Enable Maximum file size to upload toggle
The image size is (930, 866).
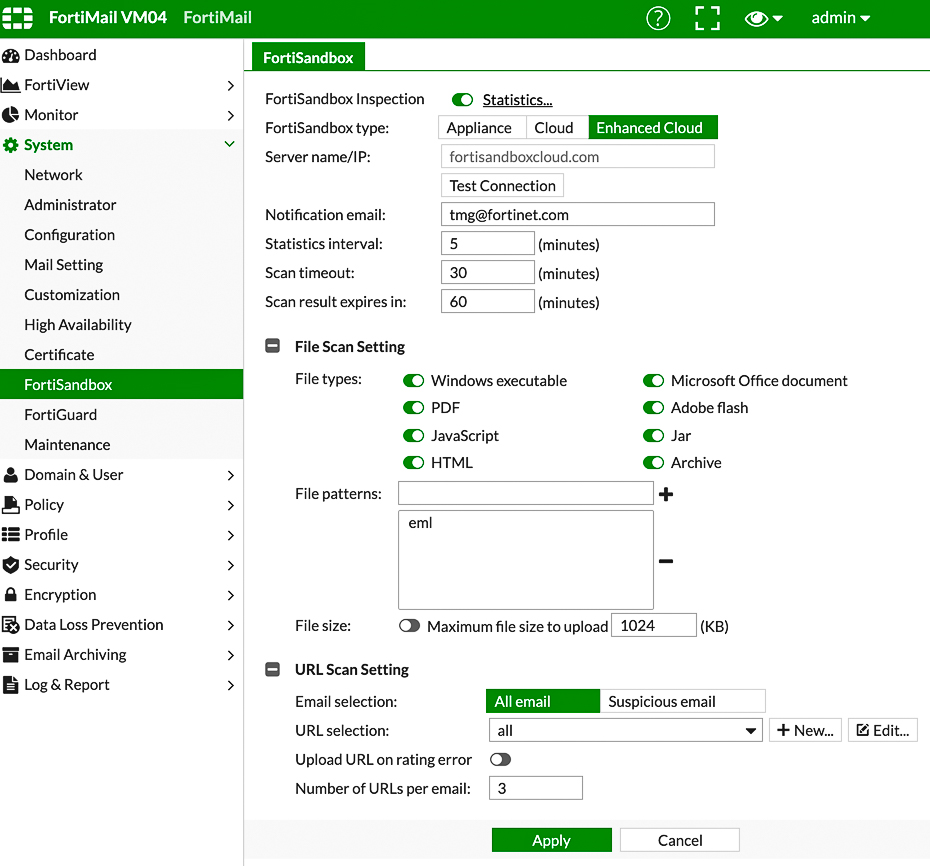409,624
